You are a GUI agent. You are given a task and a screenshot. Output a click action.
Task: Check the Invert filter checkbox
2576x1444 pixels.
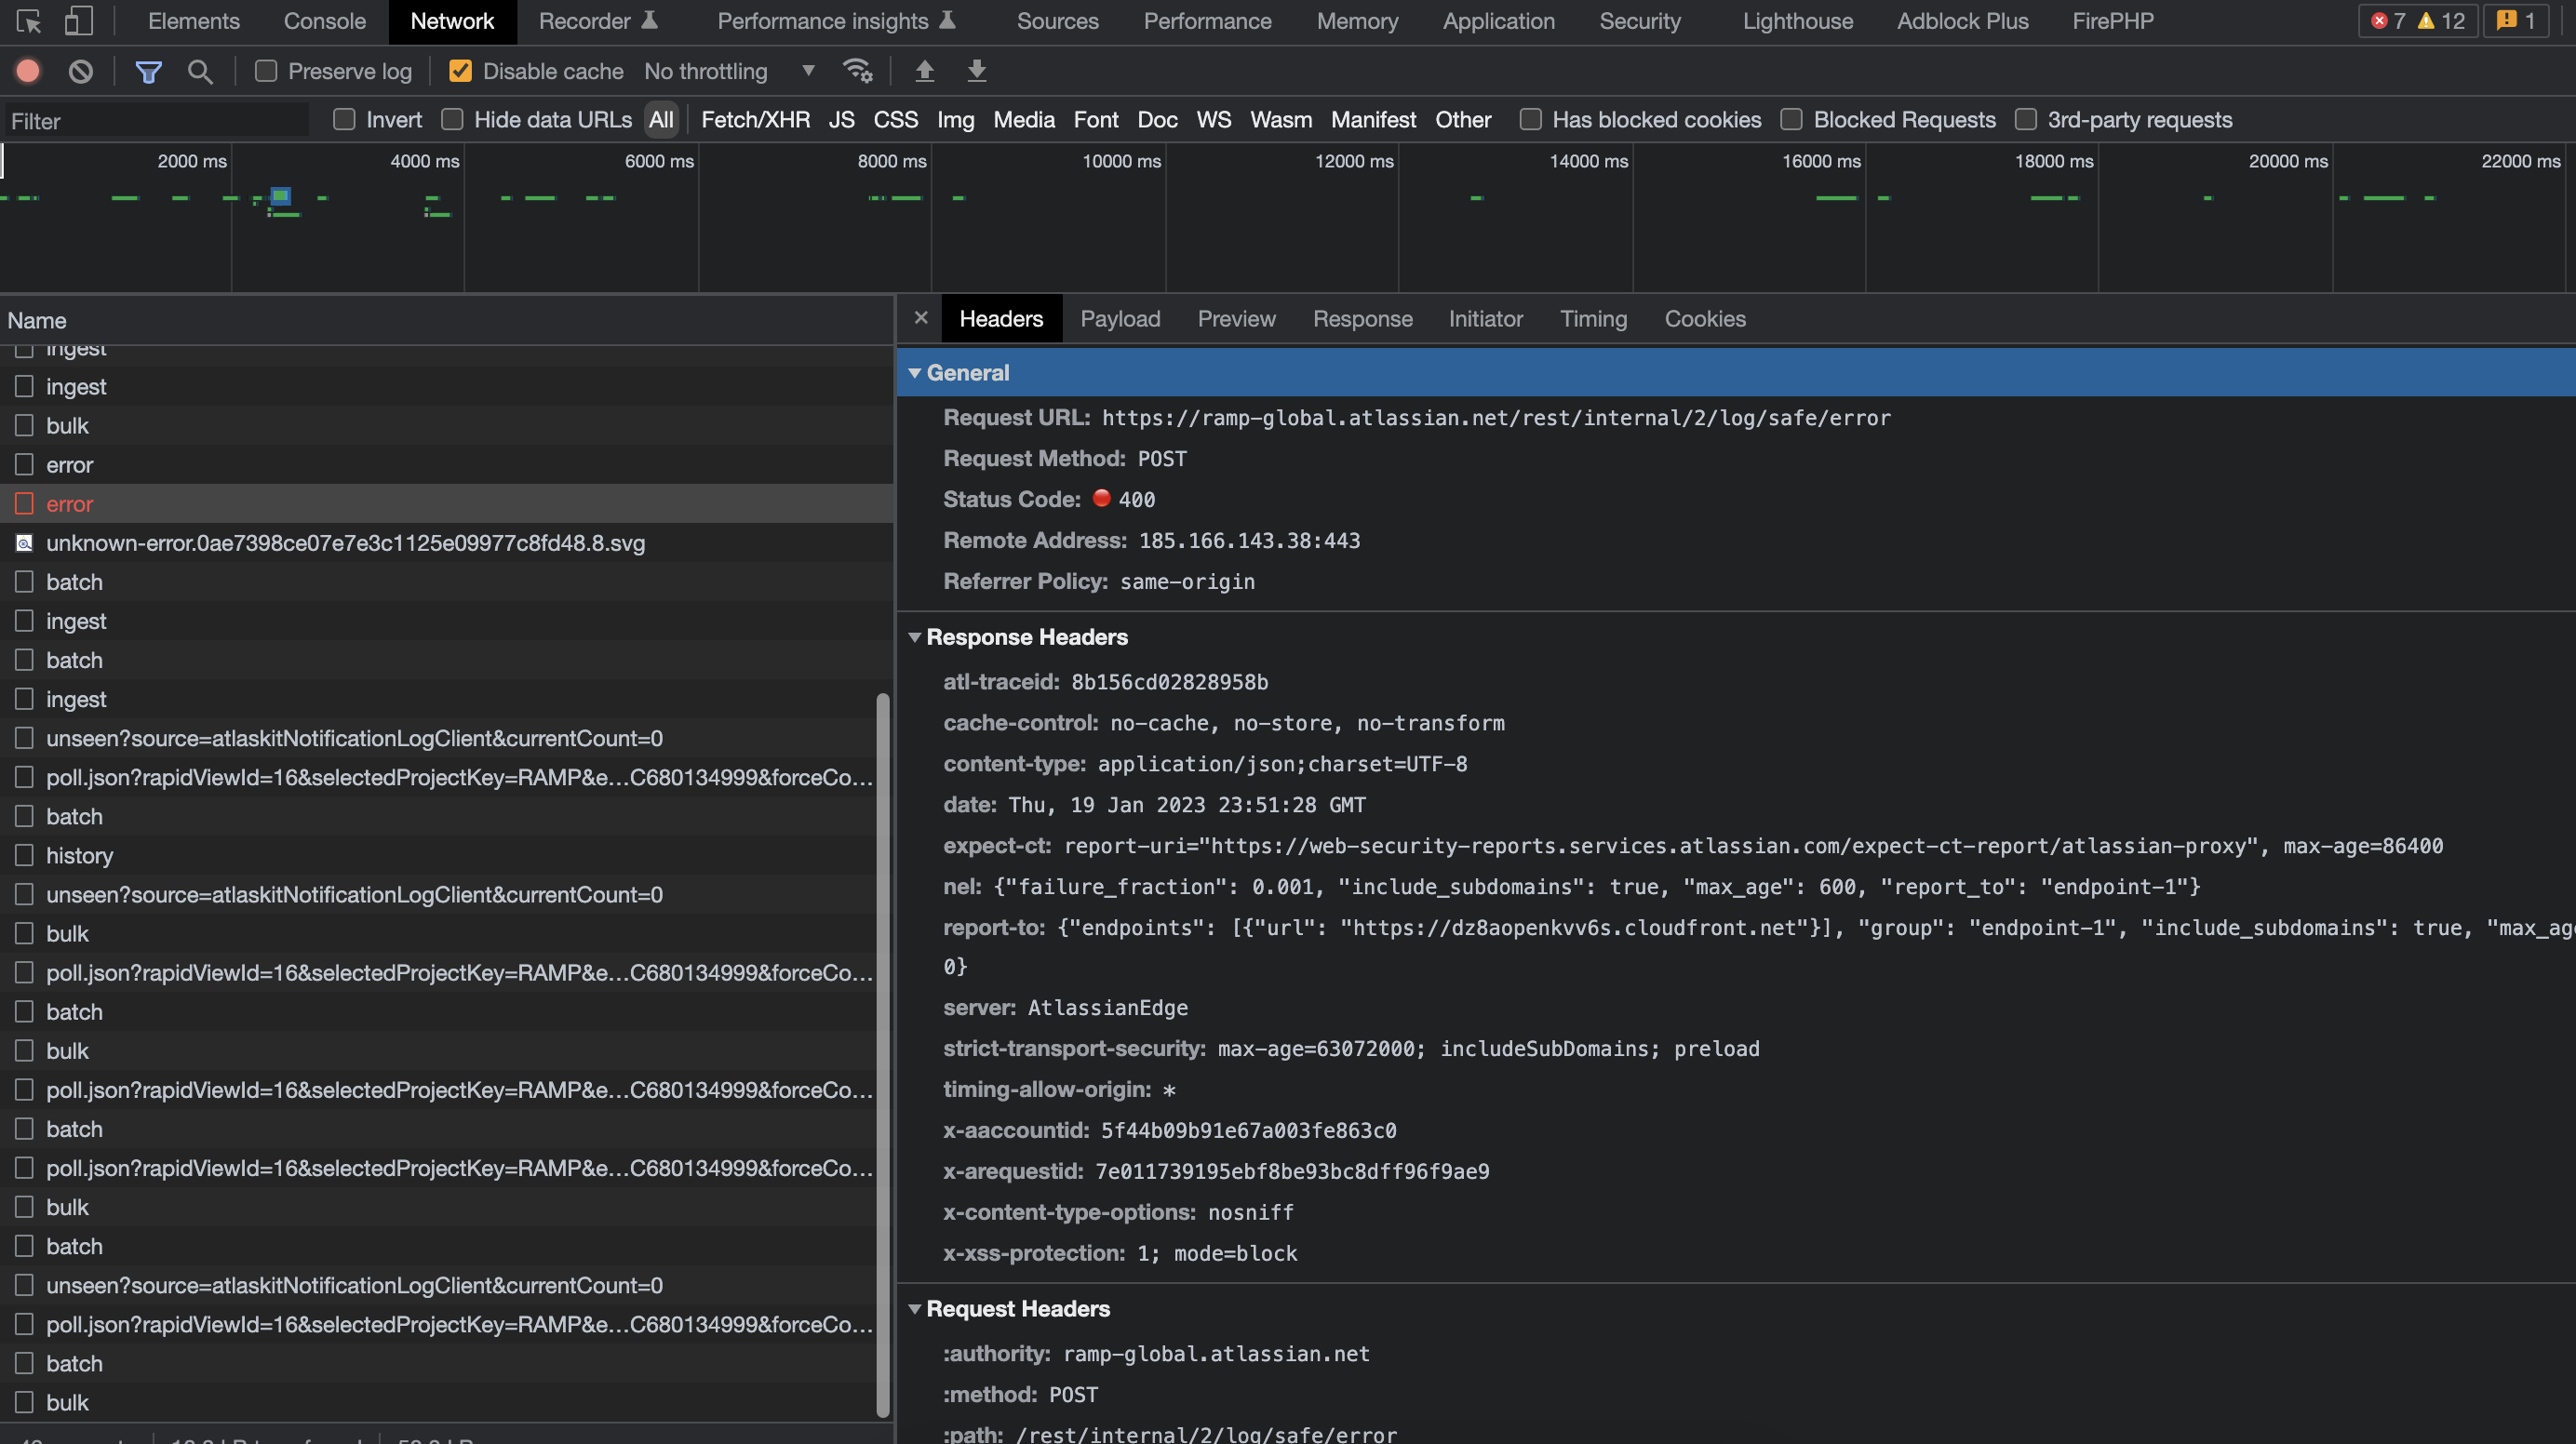(x=344, y=120)
